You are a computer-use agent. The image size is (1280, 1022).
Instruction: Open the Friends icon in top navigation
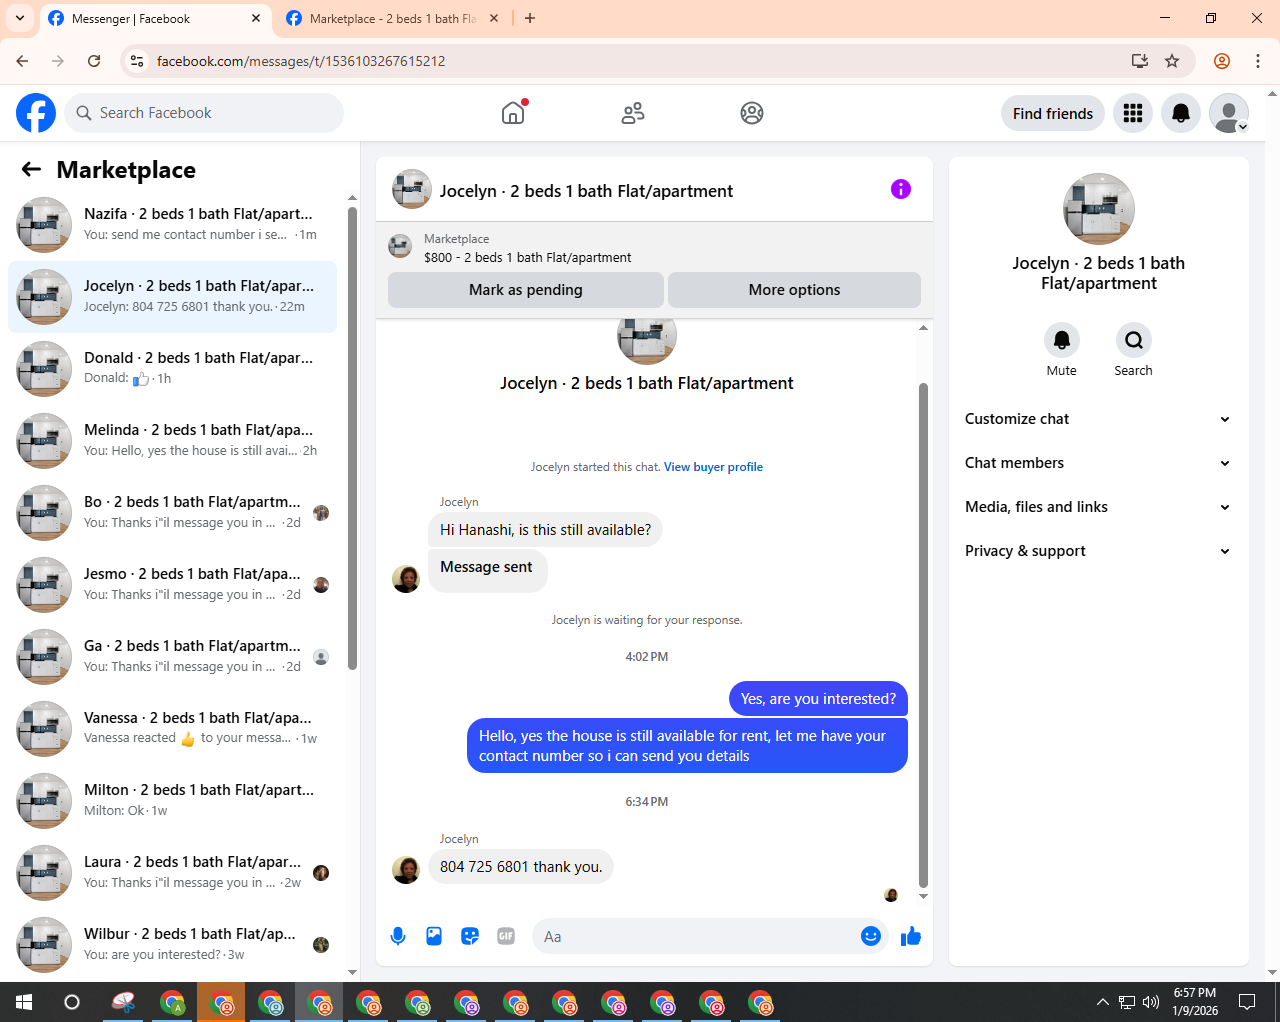click(x=633, y=113)
